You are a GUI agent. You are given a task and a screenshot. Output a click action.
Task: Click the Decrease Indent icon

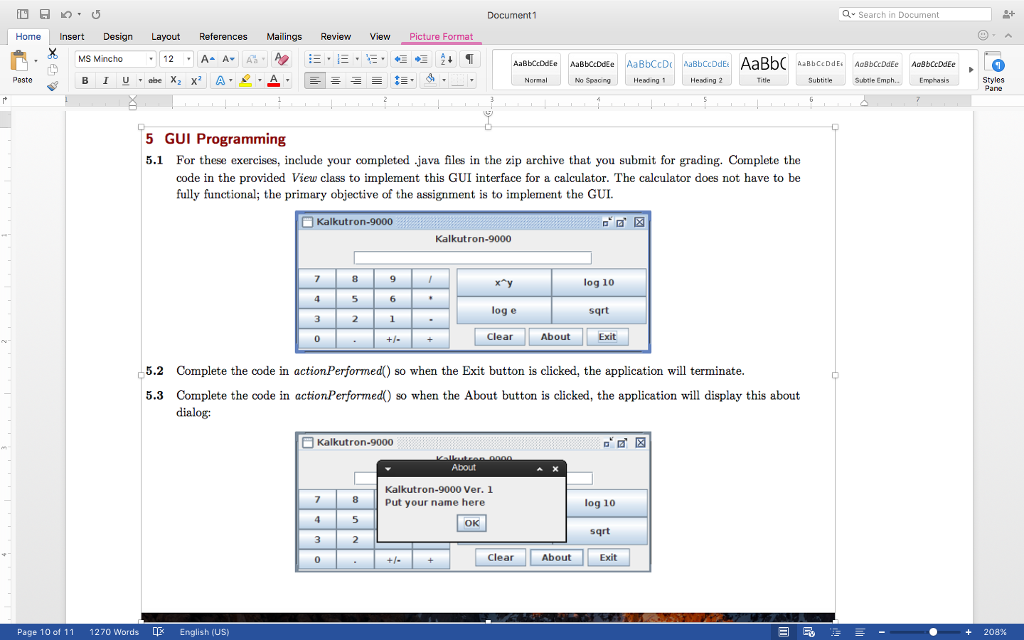pyautogui.click(x=400, y=59)
